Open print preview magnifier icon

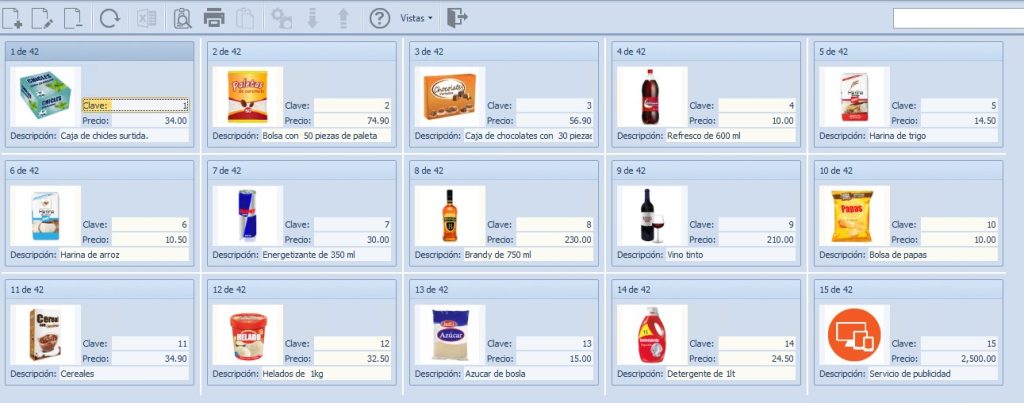pos(183,18)
